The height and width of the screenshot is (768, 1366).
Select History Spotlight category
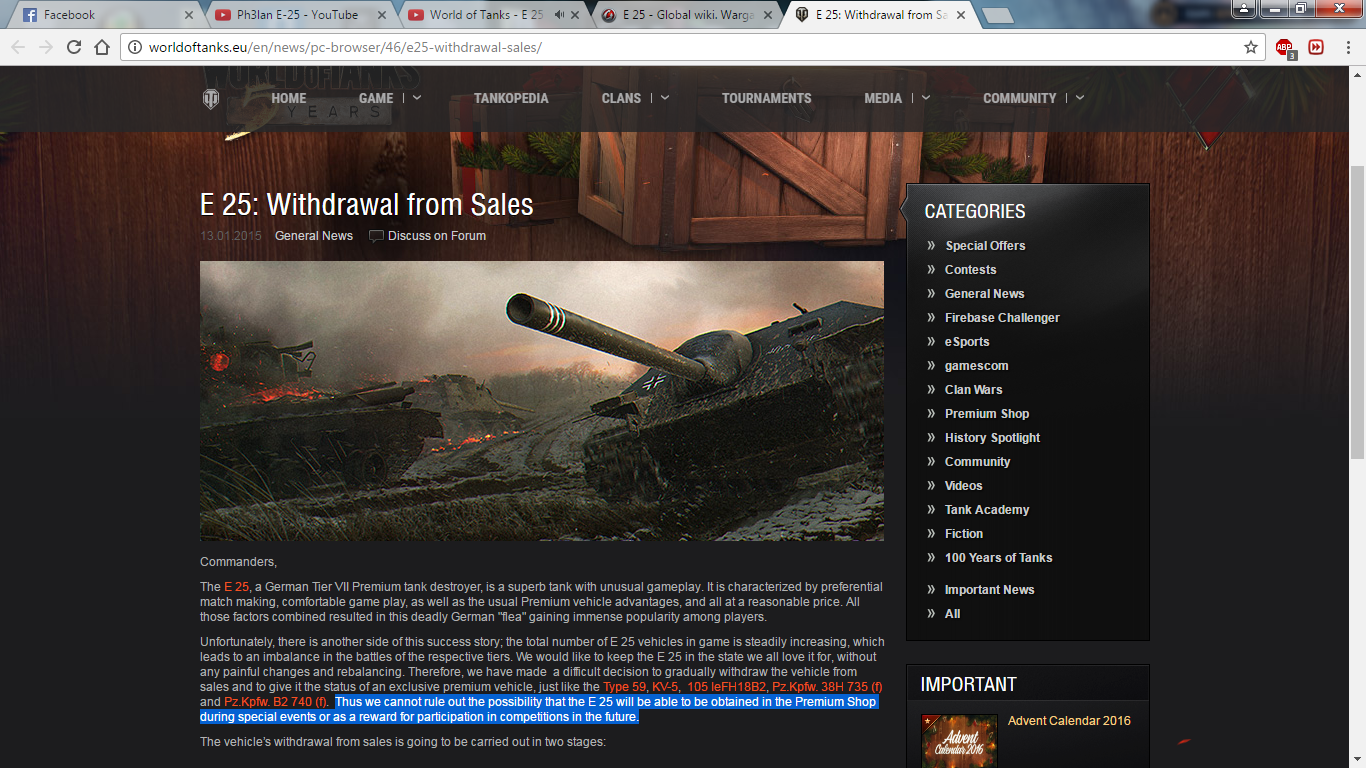point(992,438)
